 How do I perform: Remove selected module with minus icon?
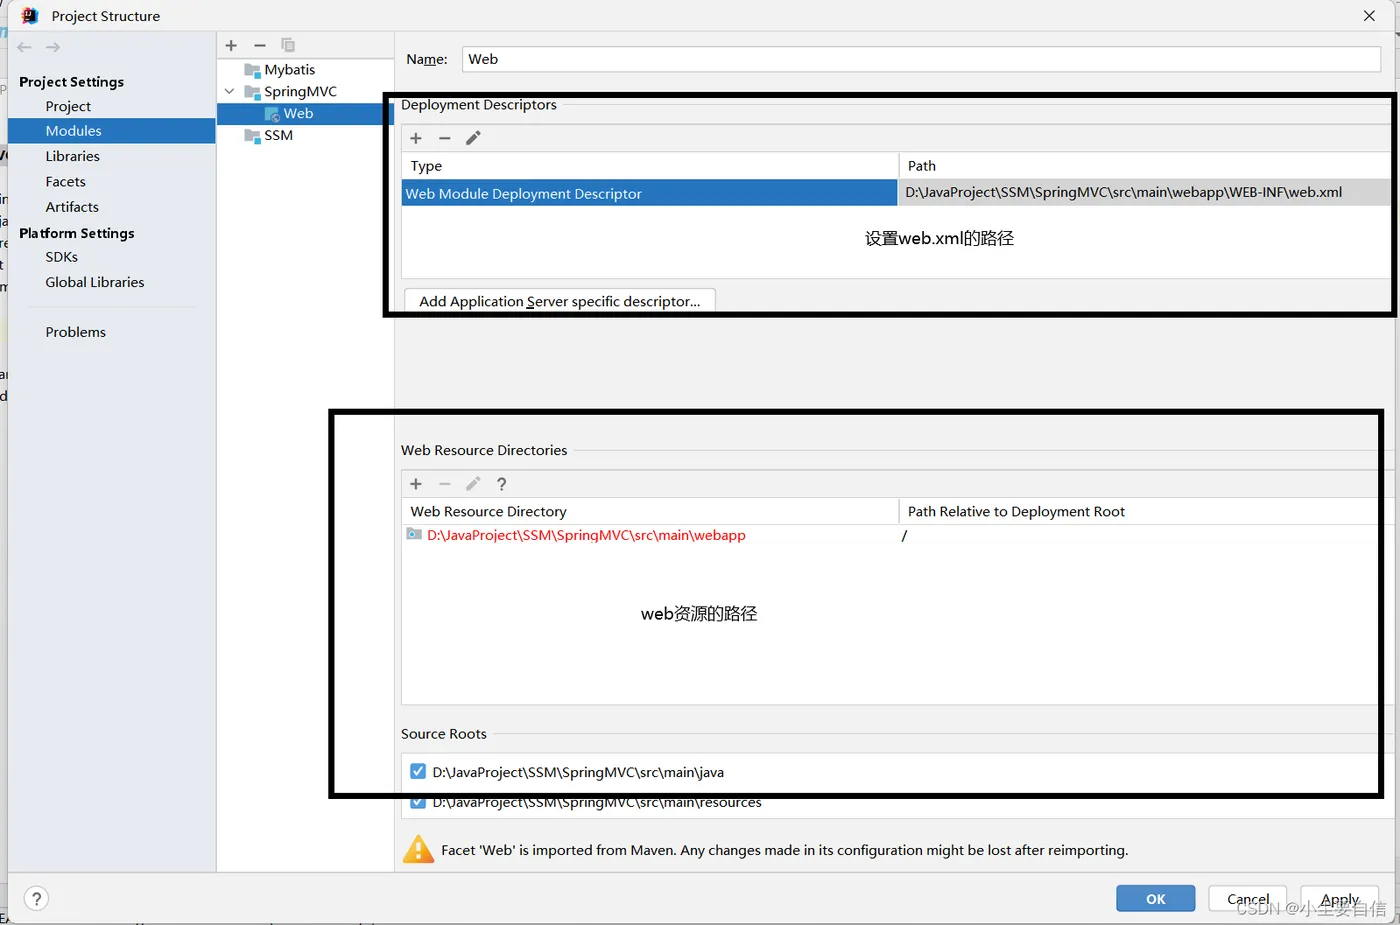click(260, 45)
